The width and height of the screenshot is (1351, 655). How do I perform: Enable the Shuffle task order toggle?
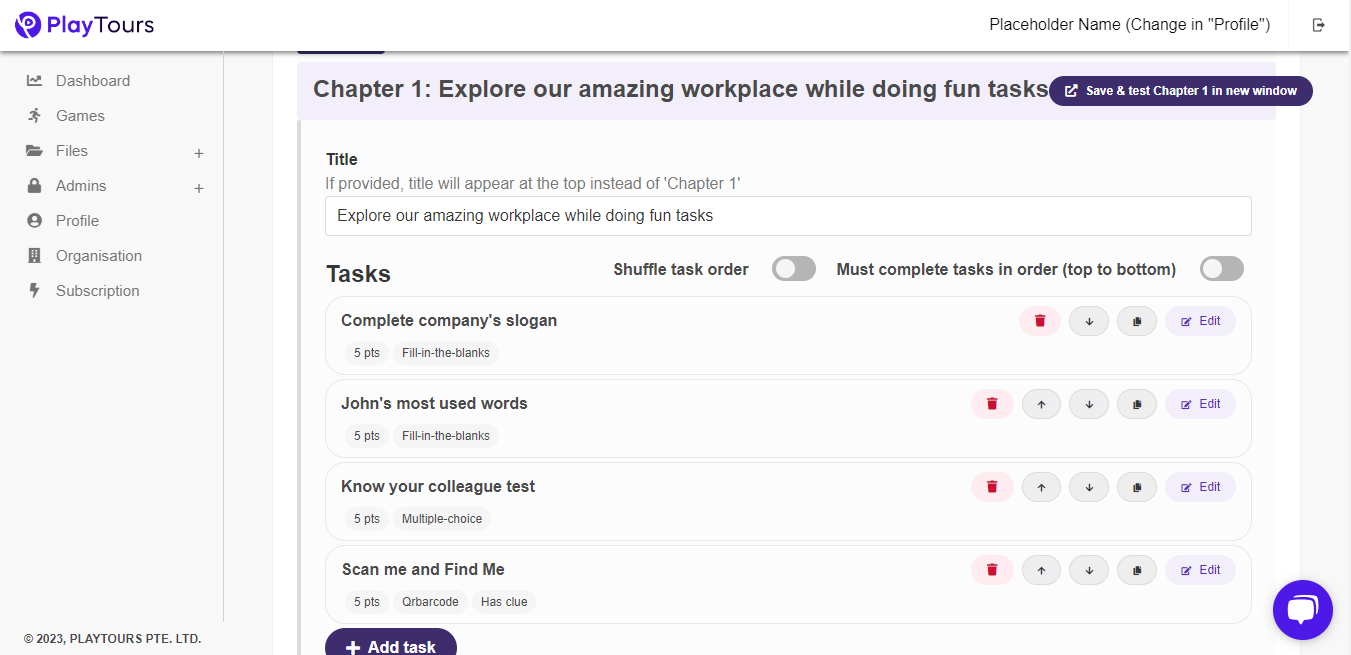[x=794, y=269]
